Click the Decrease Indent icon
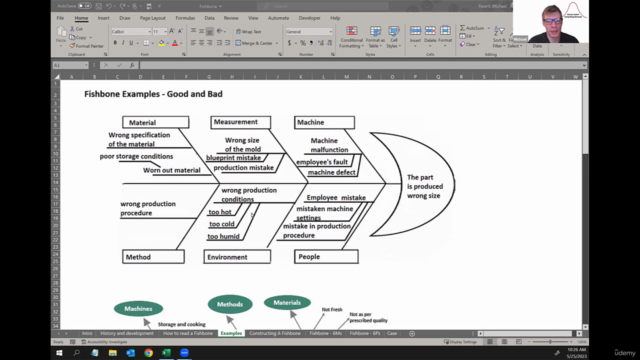Viewport: 640px width, 360px height. (x=219, y=43)
